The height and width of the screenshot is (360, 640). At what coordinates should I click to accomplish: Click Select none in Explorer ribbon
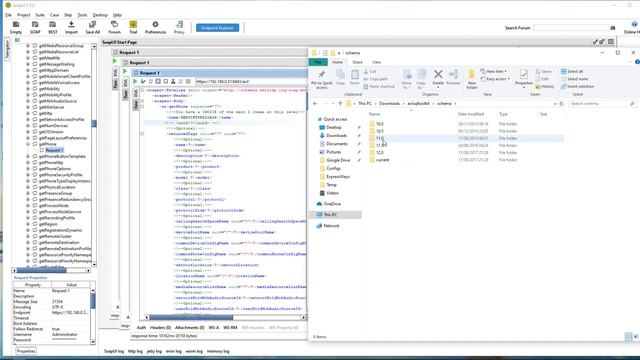click(574, 79)
